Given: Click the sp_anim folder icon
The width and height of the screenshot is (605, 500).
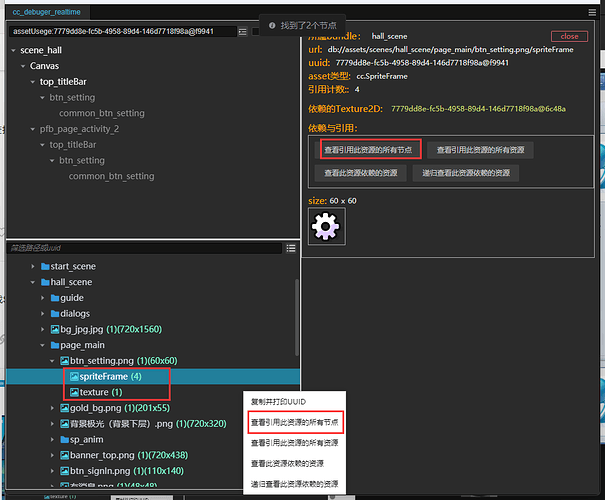Looking at the screenshot, I should [64, 440].
